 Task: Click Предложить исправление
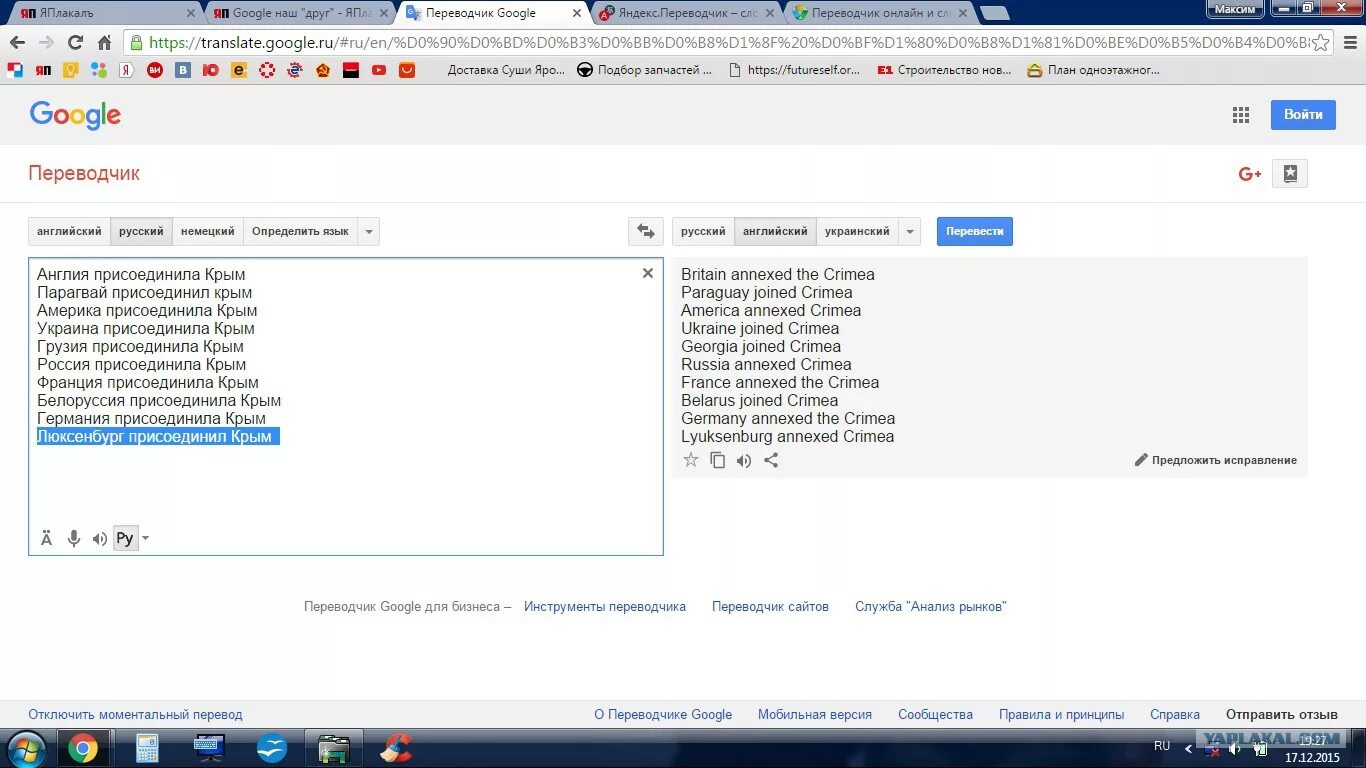click(1215, 460)
